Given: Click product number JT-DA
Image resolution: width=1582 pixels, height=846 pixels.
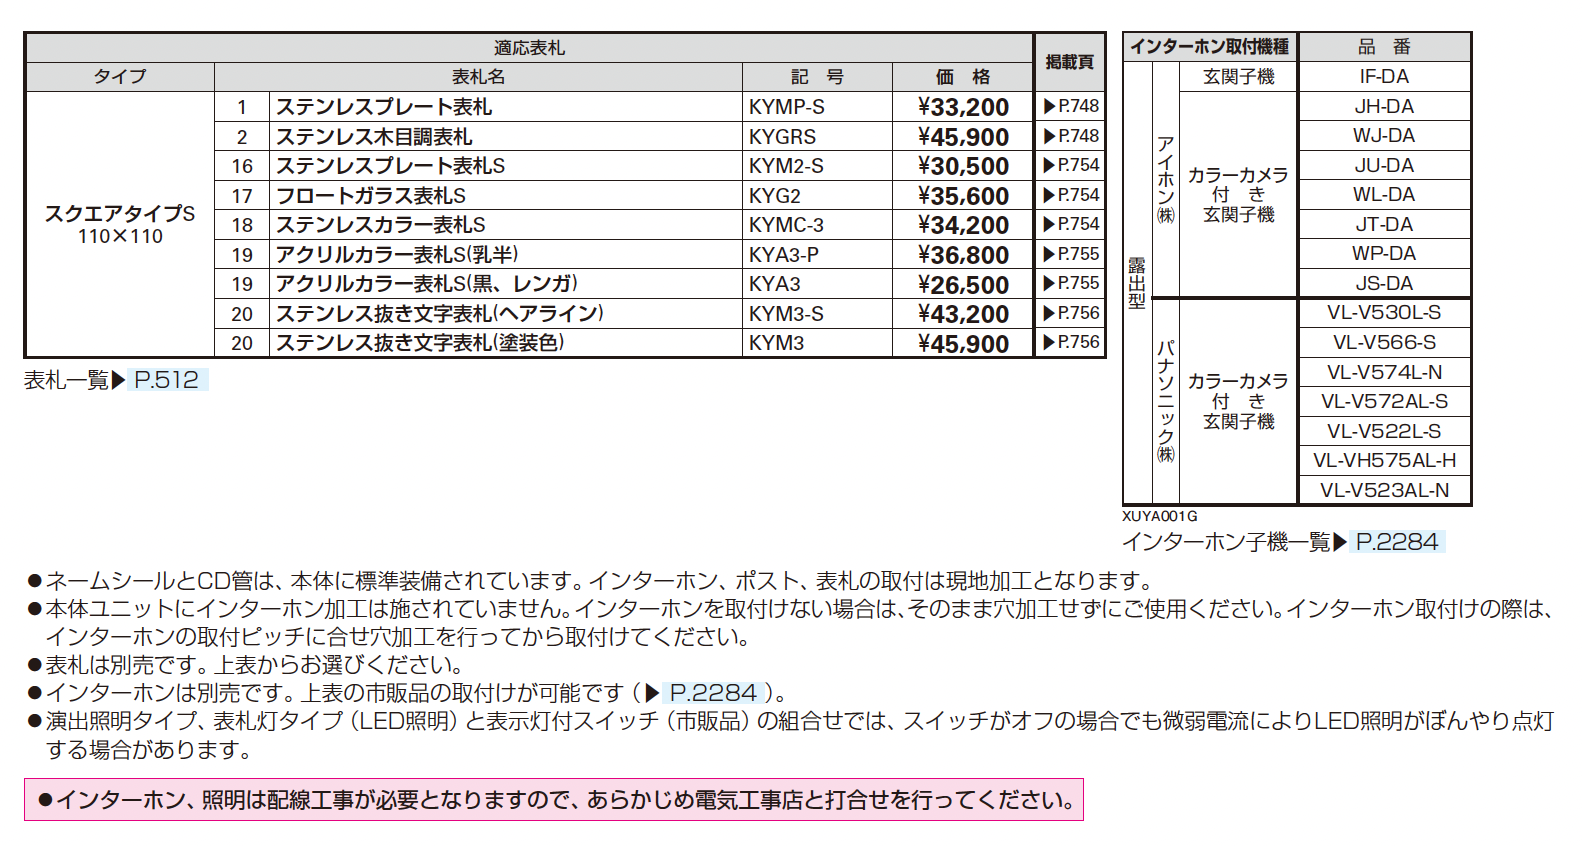Looking at the screenshot, I should pos(1384,224).
